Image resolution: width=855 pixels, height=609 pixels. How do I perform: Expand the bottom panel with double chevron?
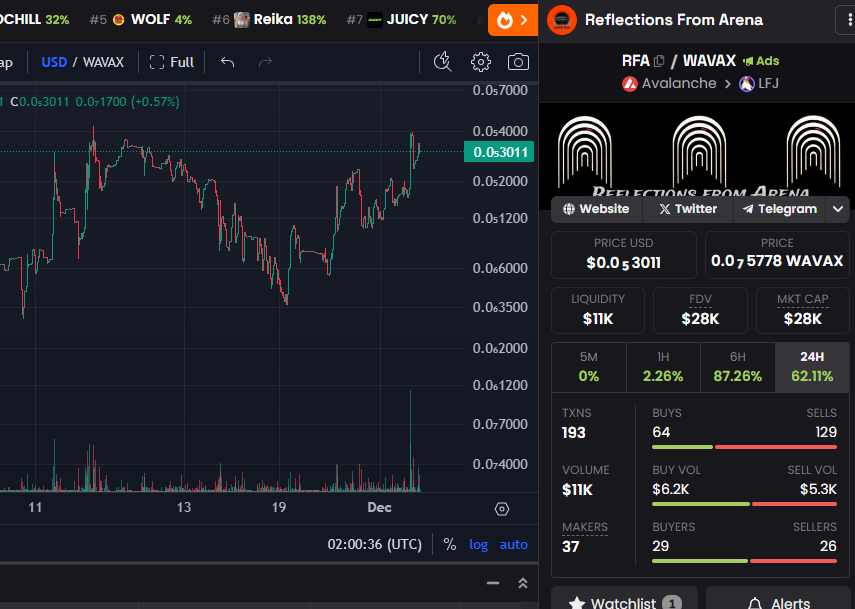pos(522,583)
